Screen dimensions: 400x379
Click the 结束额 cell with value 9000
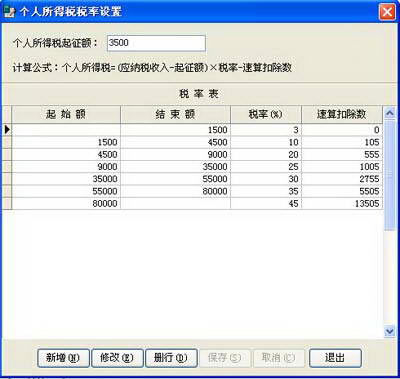pyautogui.click(x=175, y=155)
